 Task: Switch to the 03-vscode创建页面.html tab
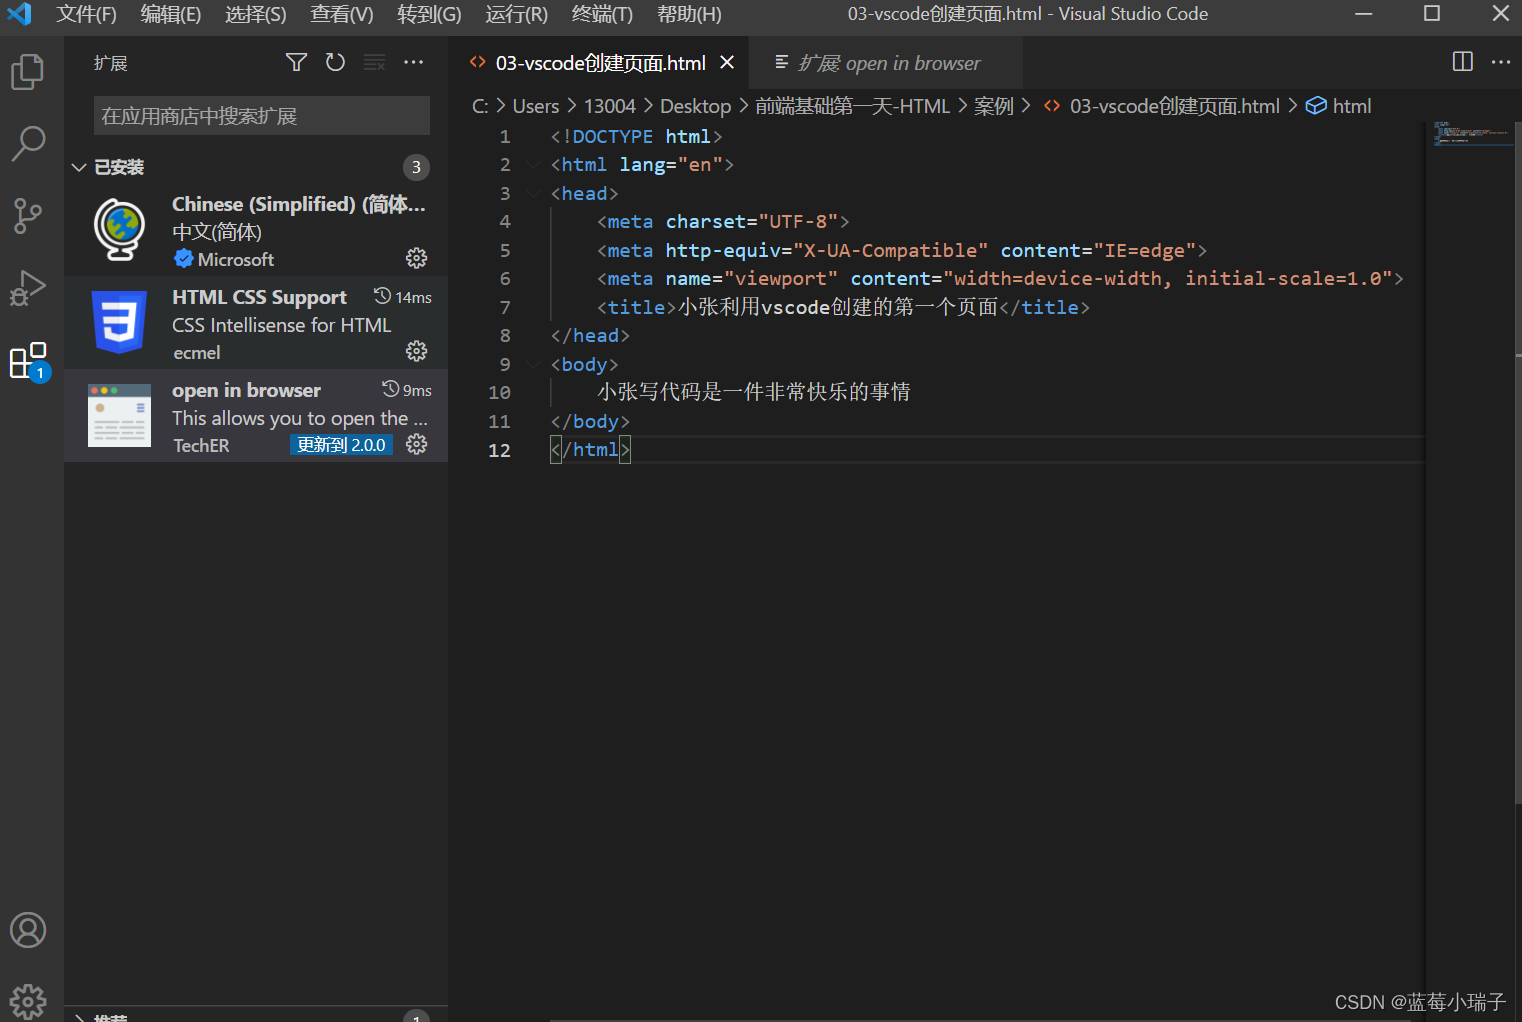click(x=600, y=63)
